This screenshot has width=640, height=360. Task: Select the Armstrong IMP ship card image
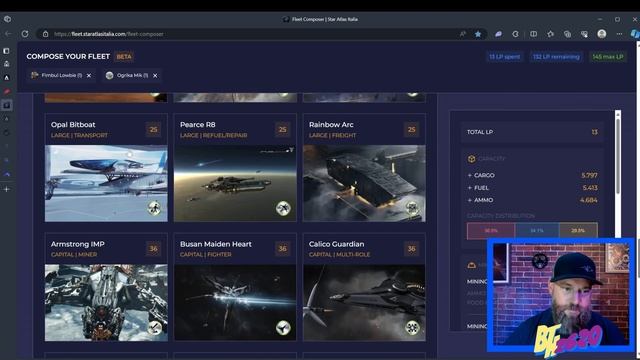(106, 302)
